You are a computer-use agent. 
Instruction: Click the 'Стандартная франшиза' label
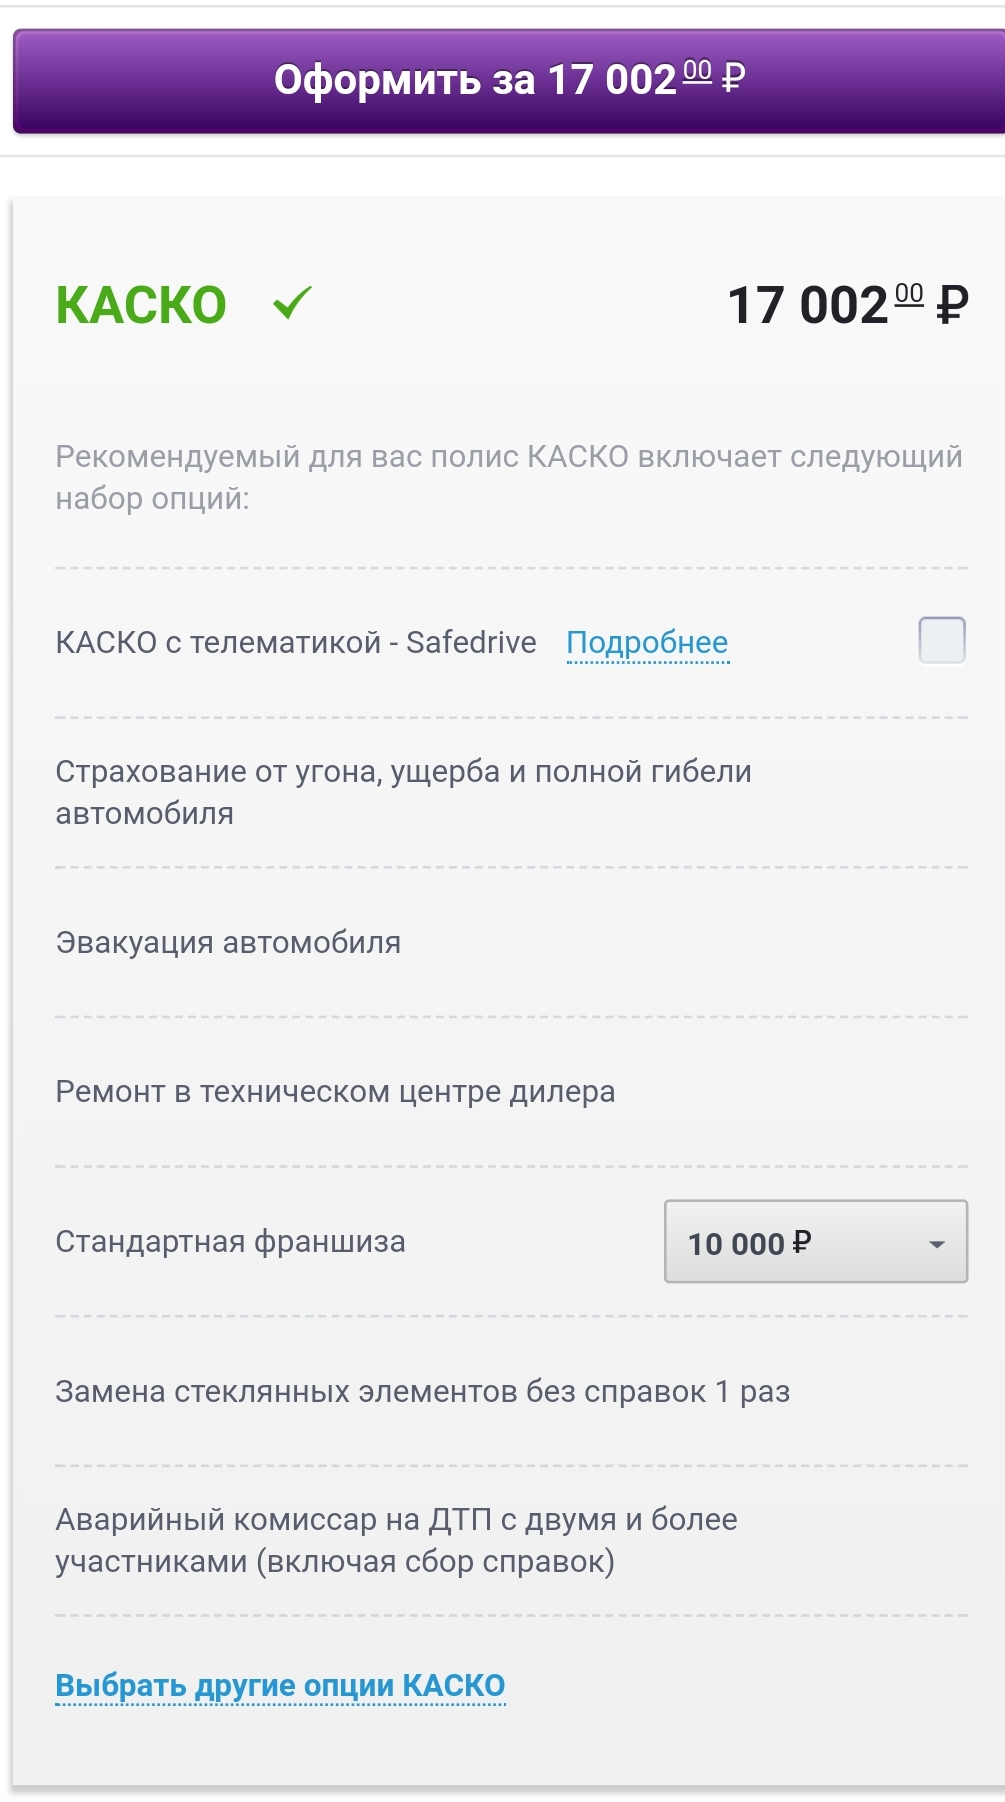coord(230,1242)
